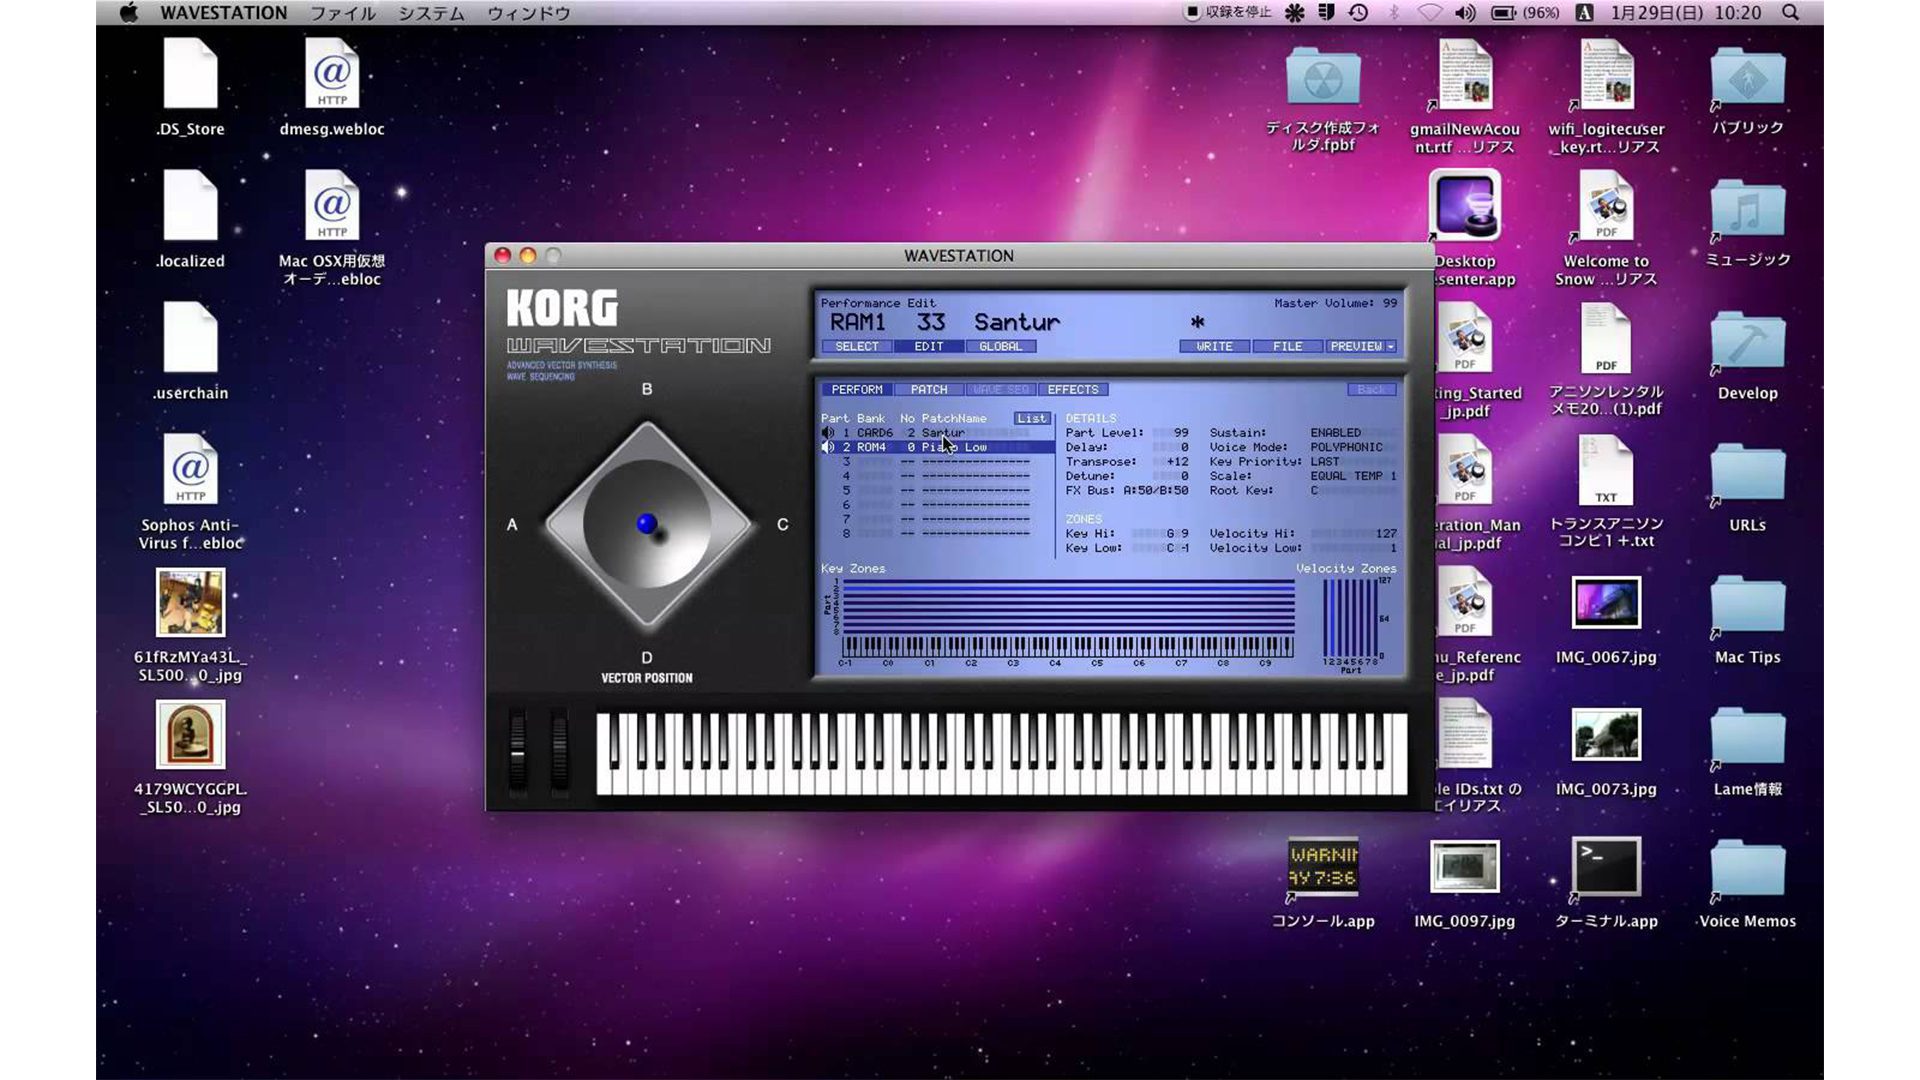The width and height of the screenshot is (1920, 1080).
Task: Select the Voice Memos folder icon
Action: tap(1748, 870)
